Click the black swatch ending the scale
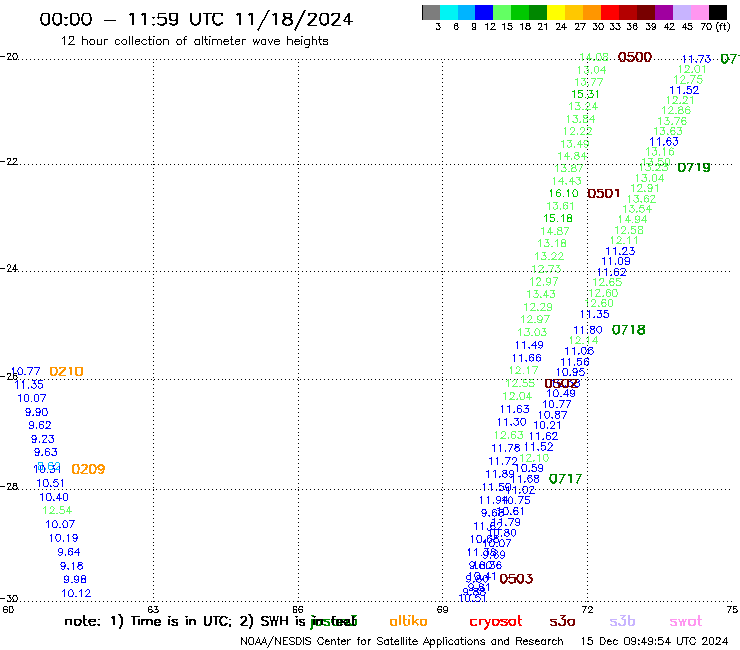740x650 pixels. [x=718, y=12]
